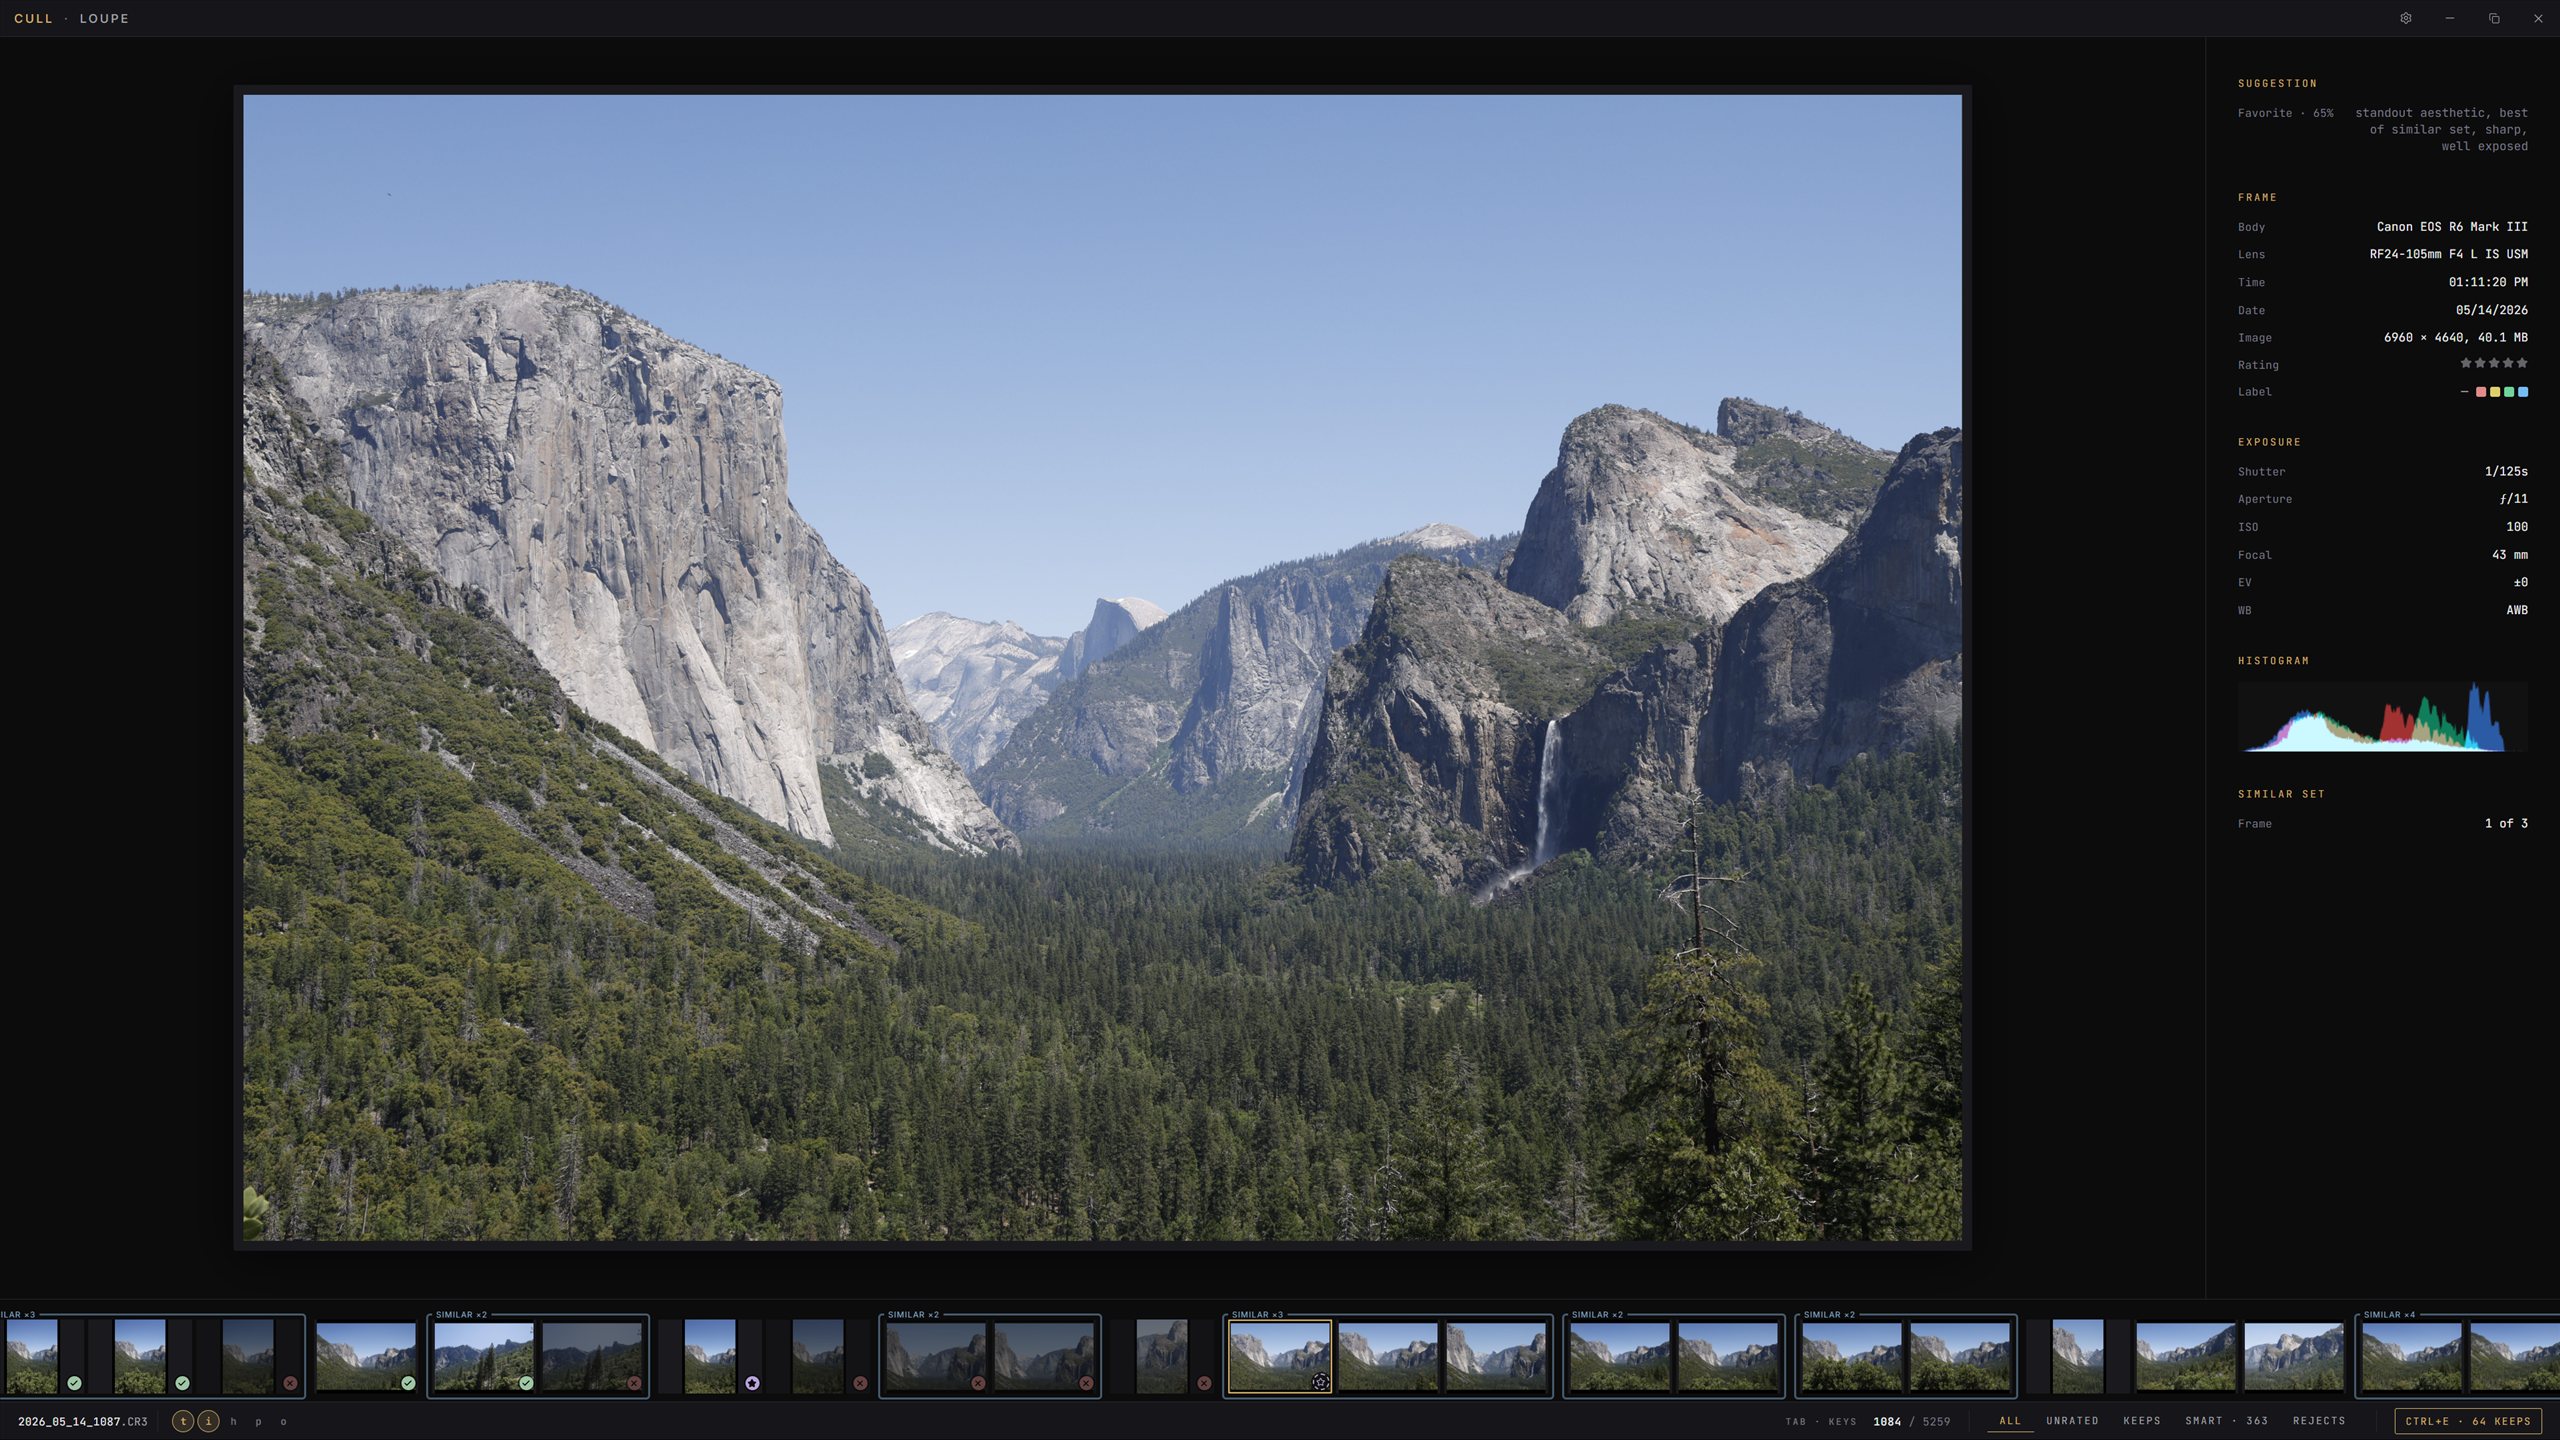Select the portrait thumbnail with the purple star
The height and width of the screenshot is (1440, 2560).
pyautogui.click(x=710, y=1356)
